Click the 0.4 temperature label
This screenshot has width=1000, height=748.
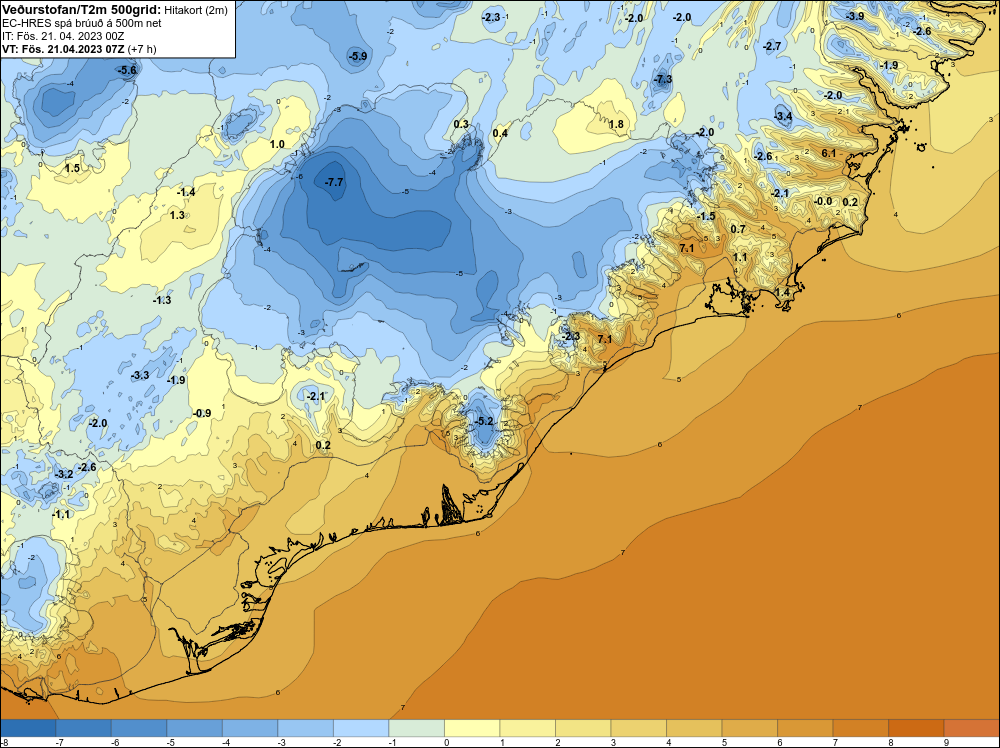[500, 133]
